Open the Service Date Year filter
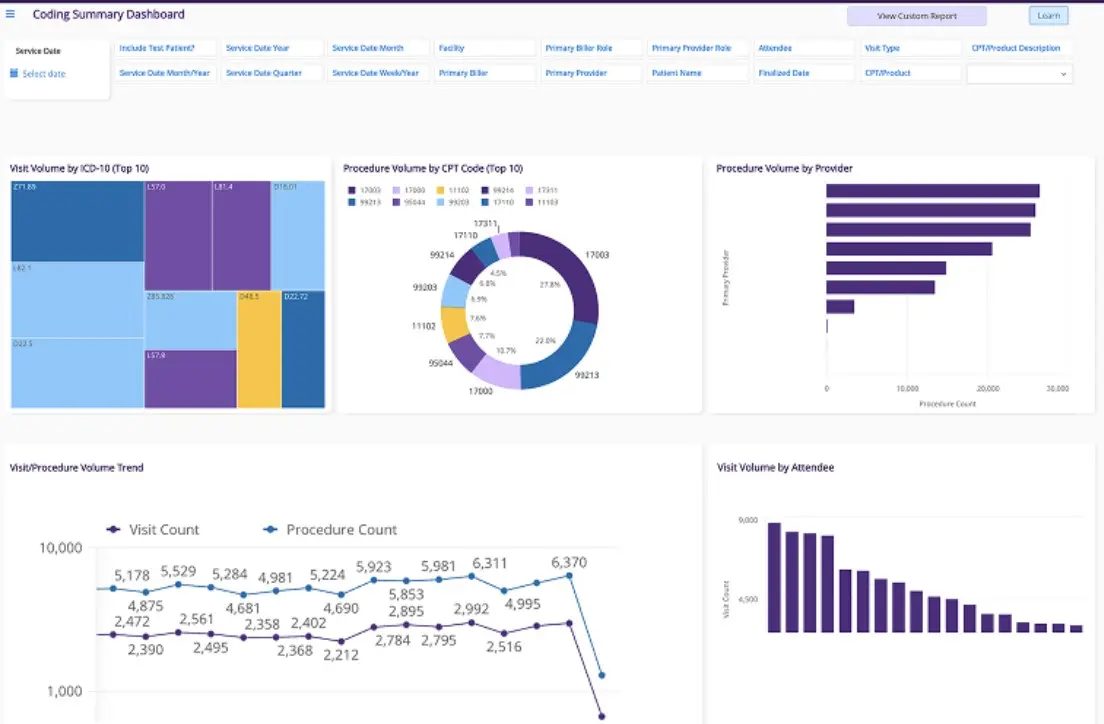 point(271,47)
